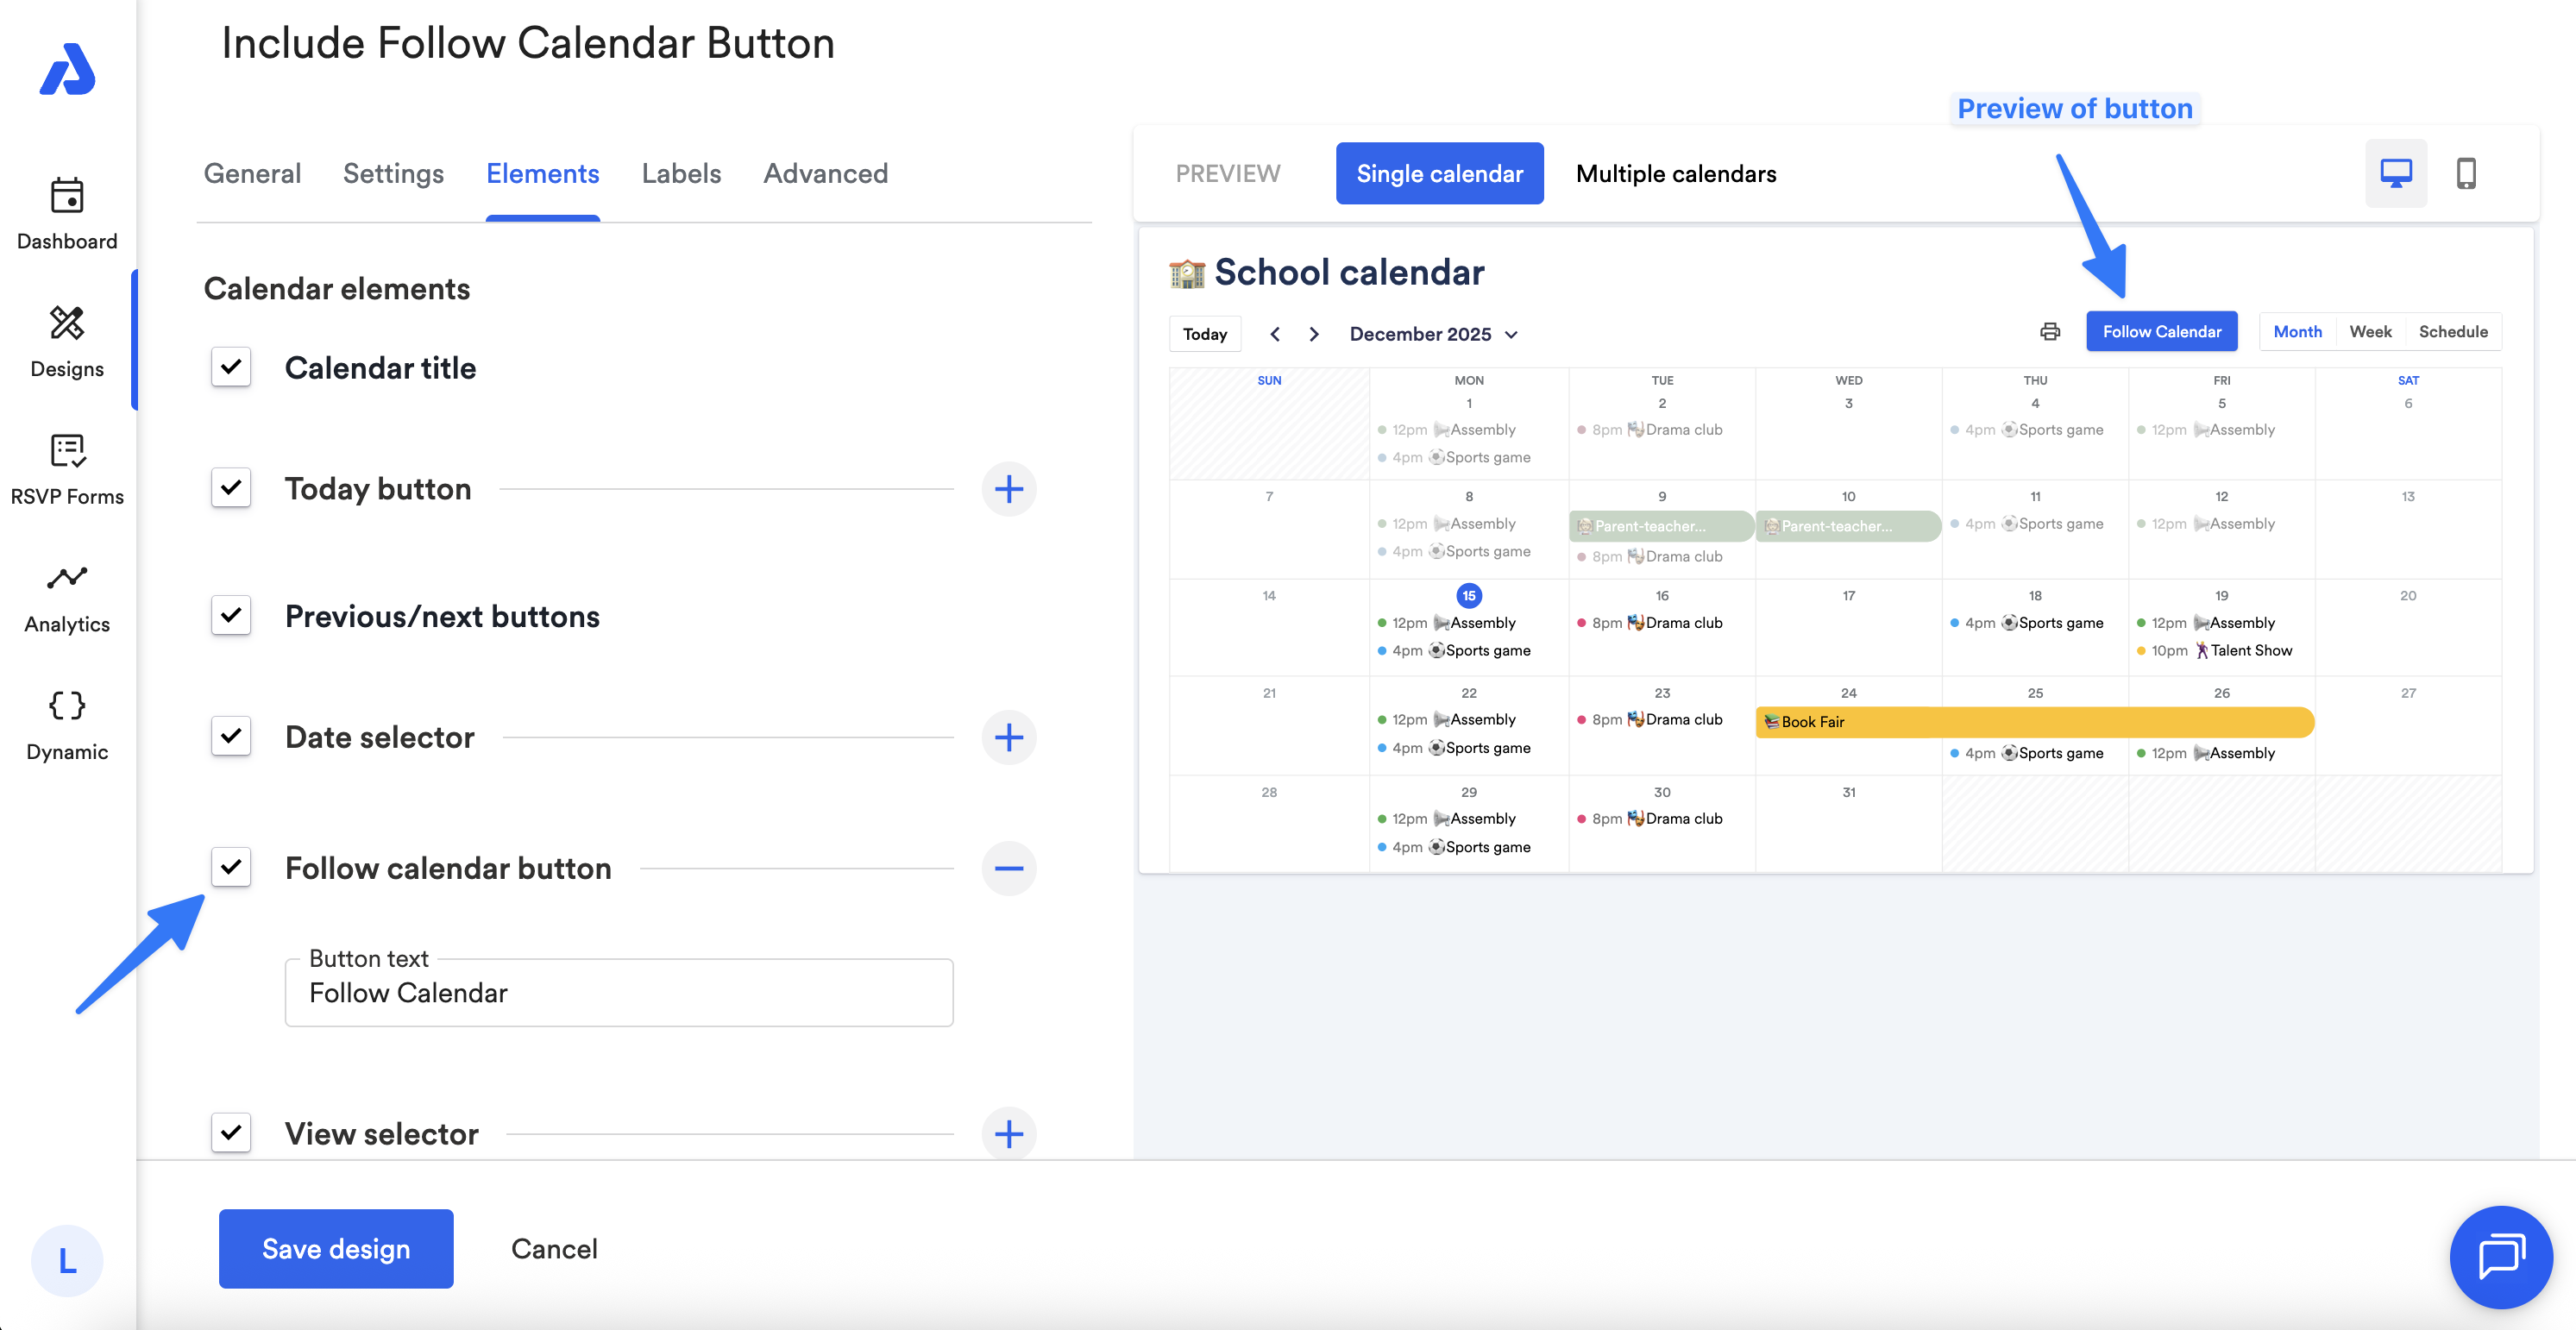The image size is (2576, 1330).
Task: Go to next month arrow
Action: pyautogui.click(x=1314, y=334)
